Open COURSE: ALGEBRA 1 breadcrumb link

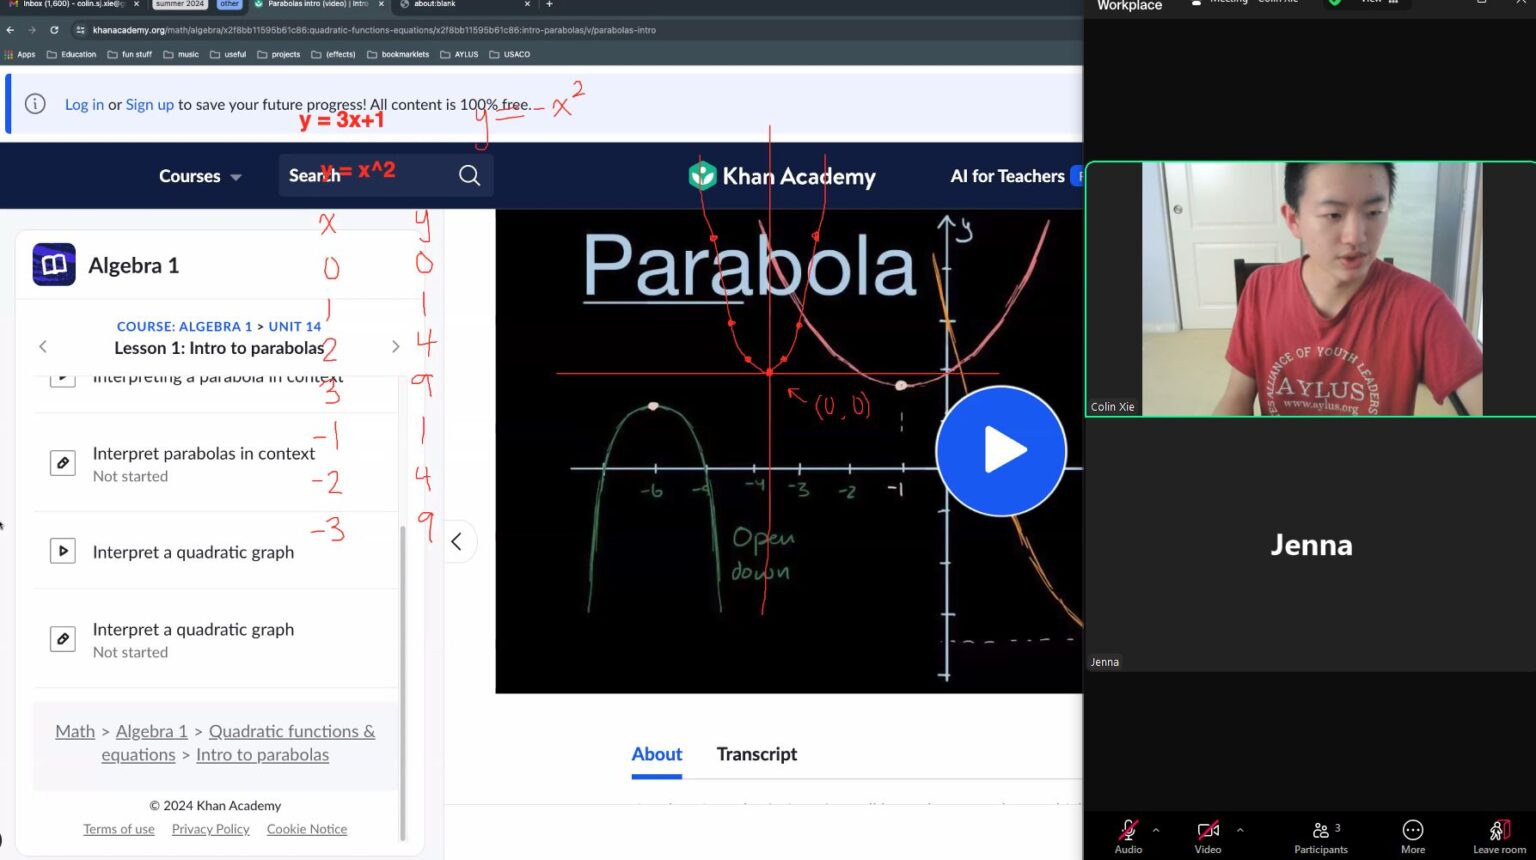184,326
